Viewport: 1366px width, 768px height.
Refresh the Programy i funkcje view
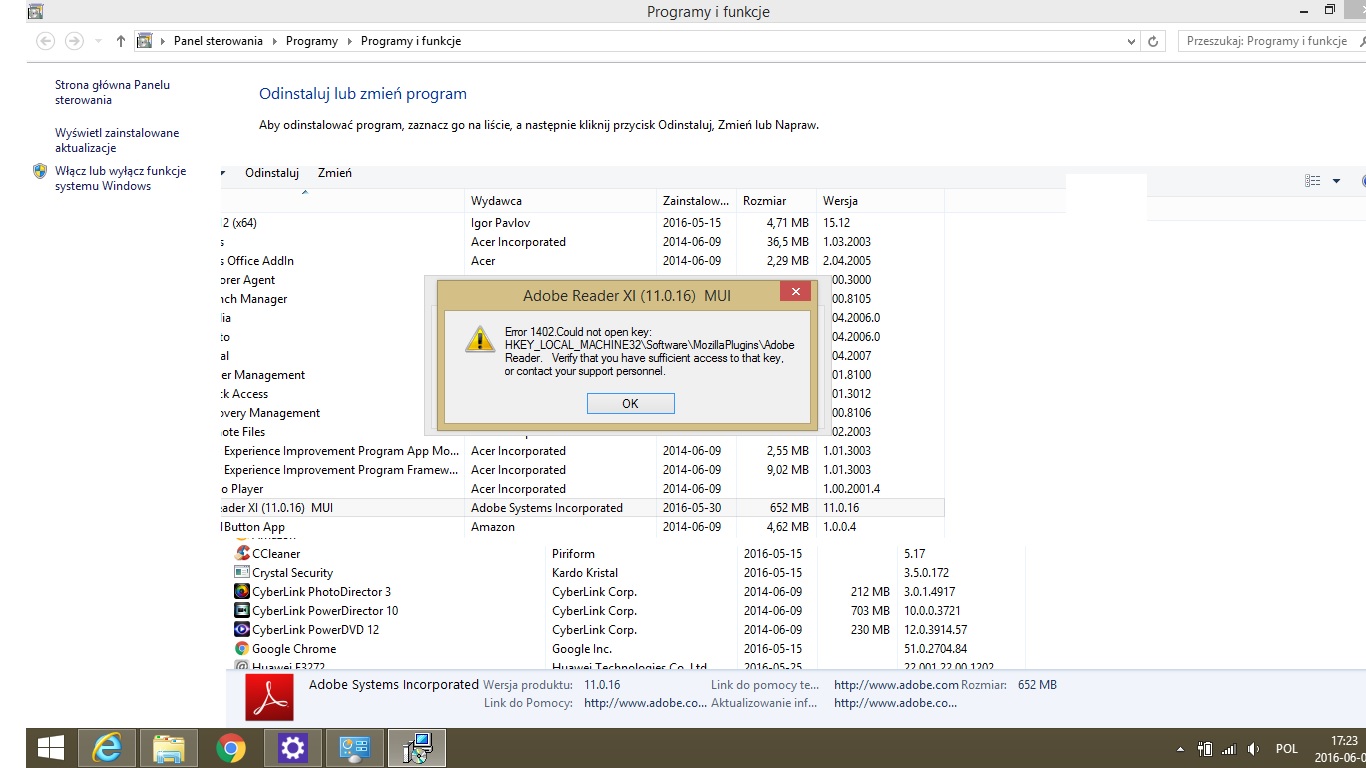coord(1153,41)
